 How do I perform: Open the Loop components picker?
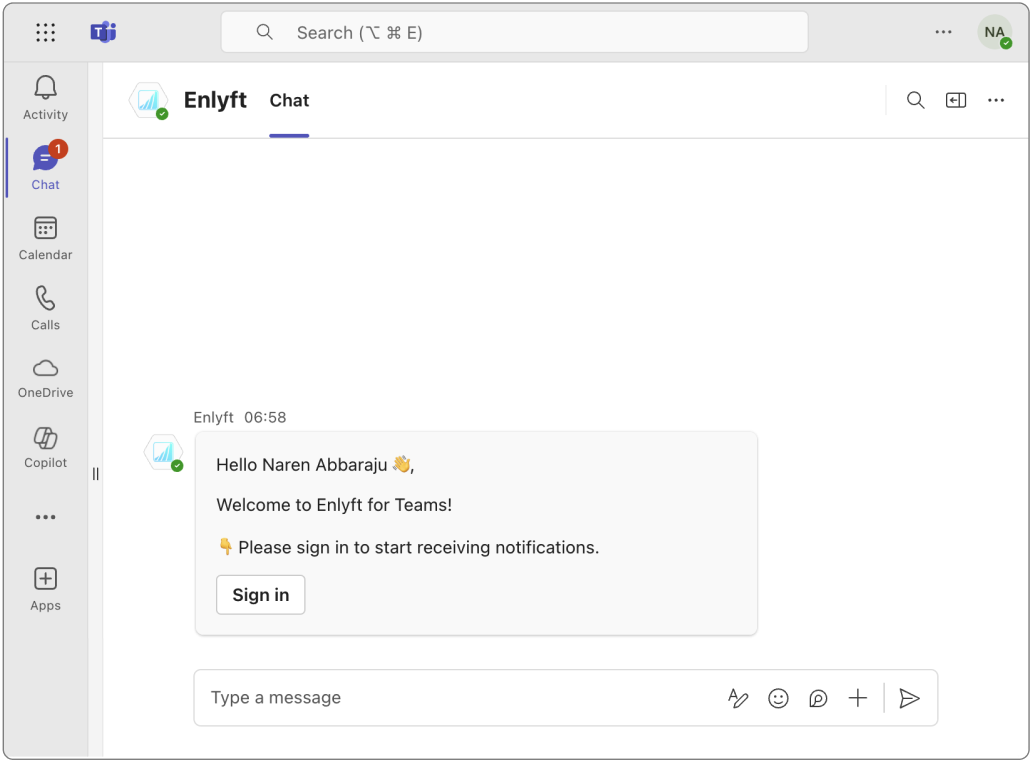click(x=818, y=698)
